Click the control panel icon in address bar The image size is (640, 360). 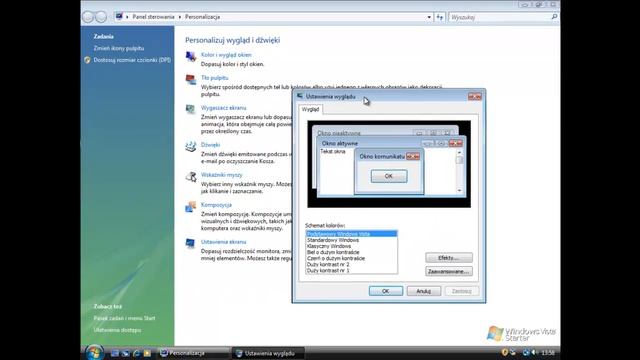tap(119, 17)
